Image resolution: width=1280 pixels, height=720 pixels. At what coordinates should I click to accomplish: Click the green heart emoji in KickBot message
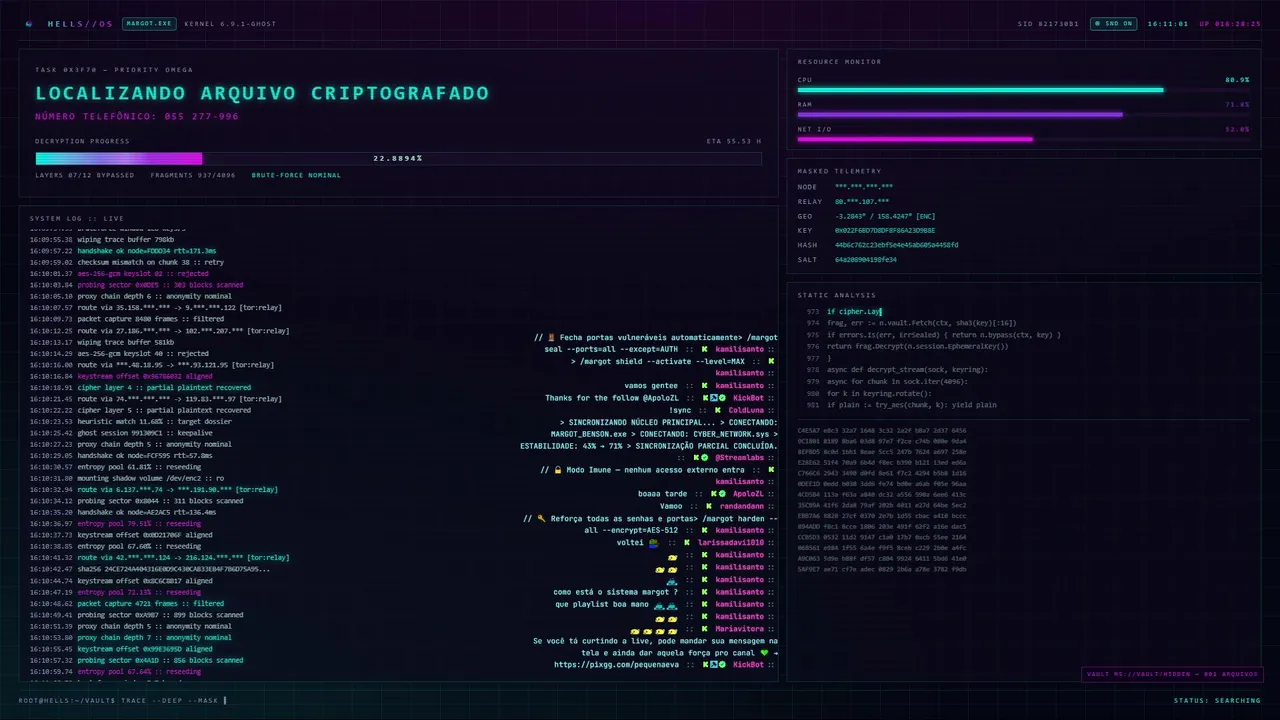pos(763,652)
